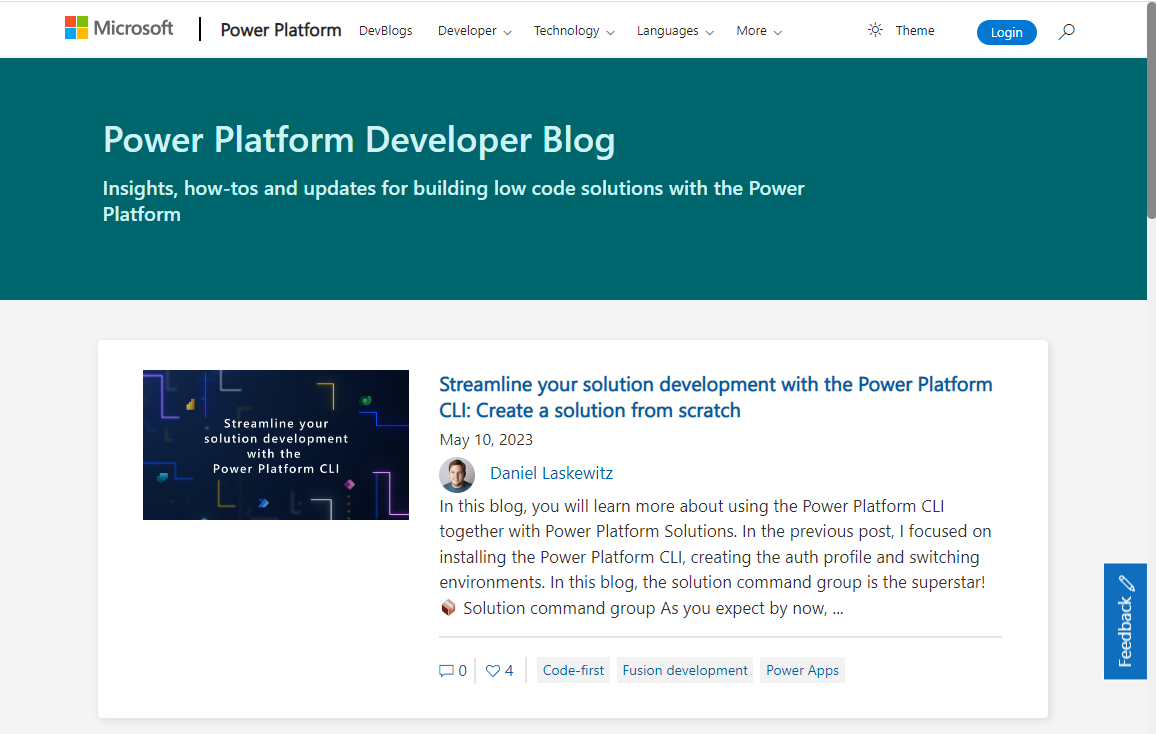1156x734 pixels.
Task: Click the Login button
Action: coord(1006,32)
